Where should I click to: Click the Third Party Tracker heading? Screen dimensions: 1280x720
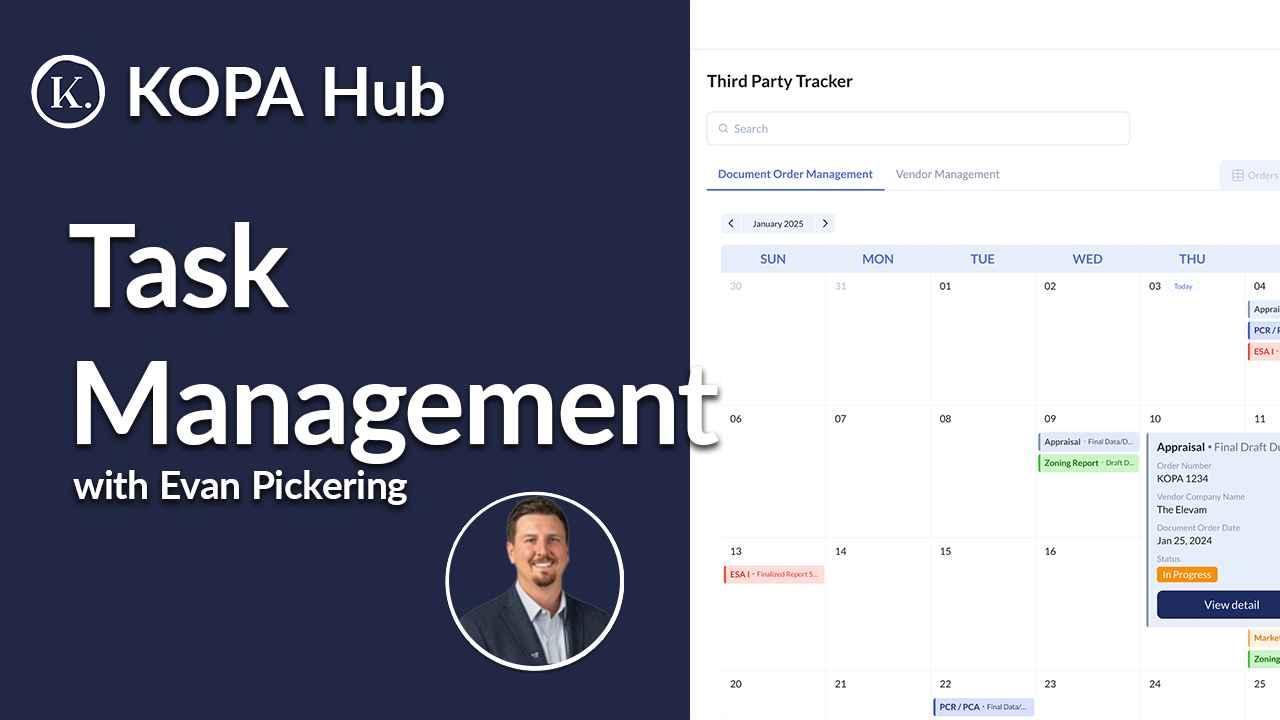(x=780, y=82)
